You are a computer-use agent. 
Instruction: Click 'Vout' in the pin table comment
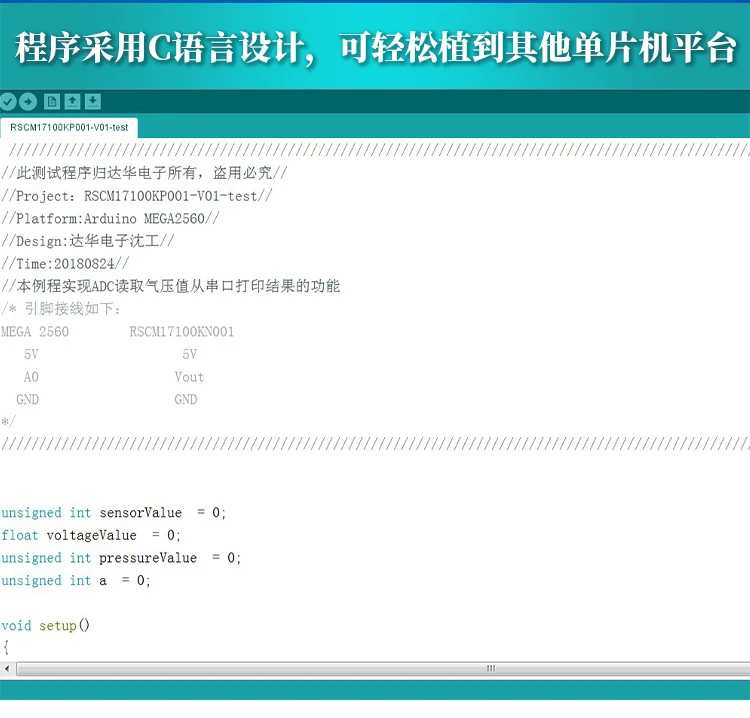coord(189,377)
